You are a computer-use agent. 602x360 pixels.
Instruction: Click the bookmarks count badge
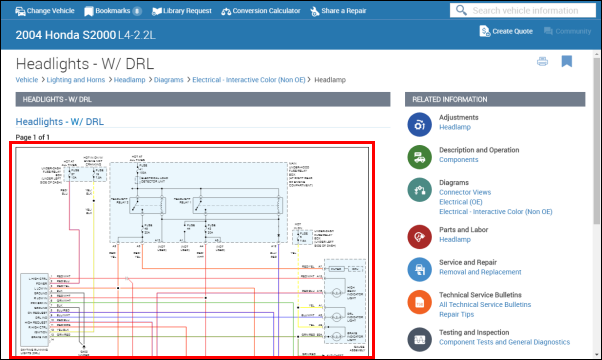[x=137, y=11]
